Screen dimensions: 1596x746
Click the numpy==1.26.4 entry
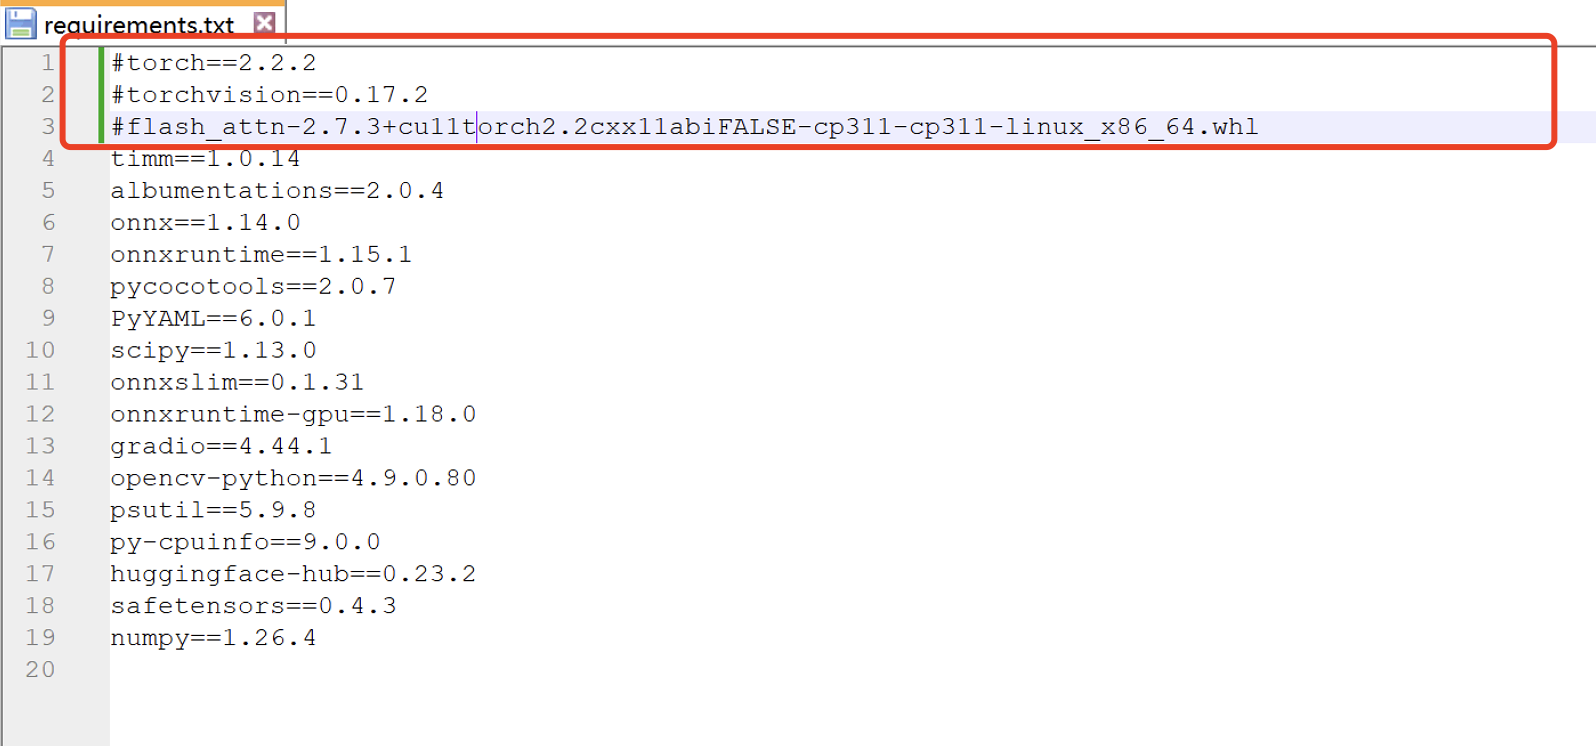(213, 638)
